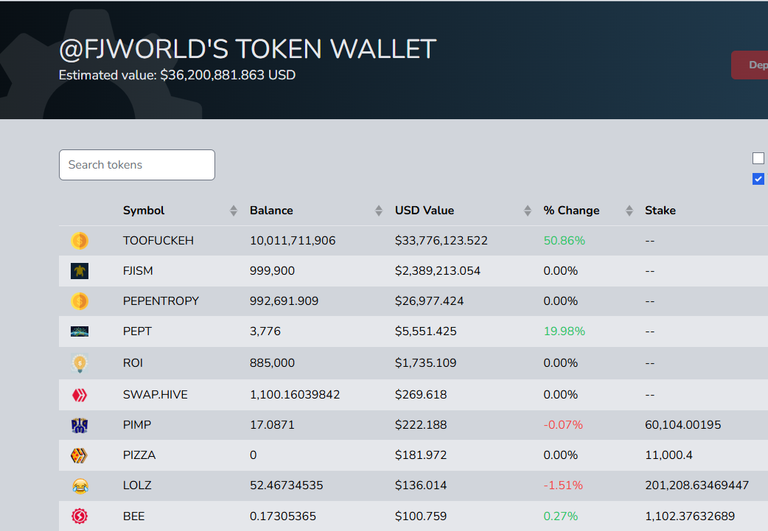Click the % Change column header
The width and height of the screenshot is (768, 531).
pyautogui.click(x=571, y=211)
